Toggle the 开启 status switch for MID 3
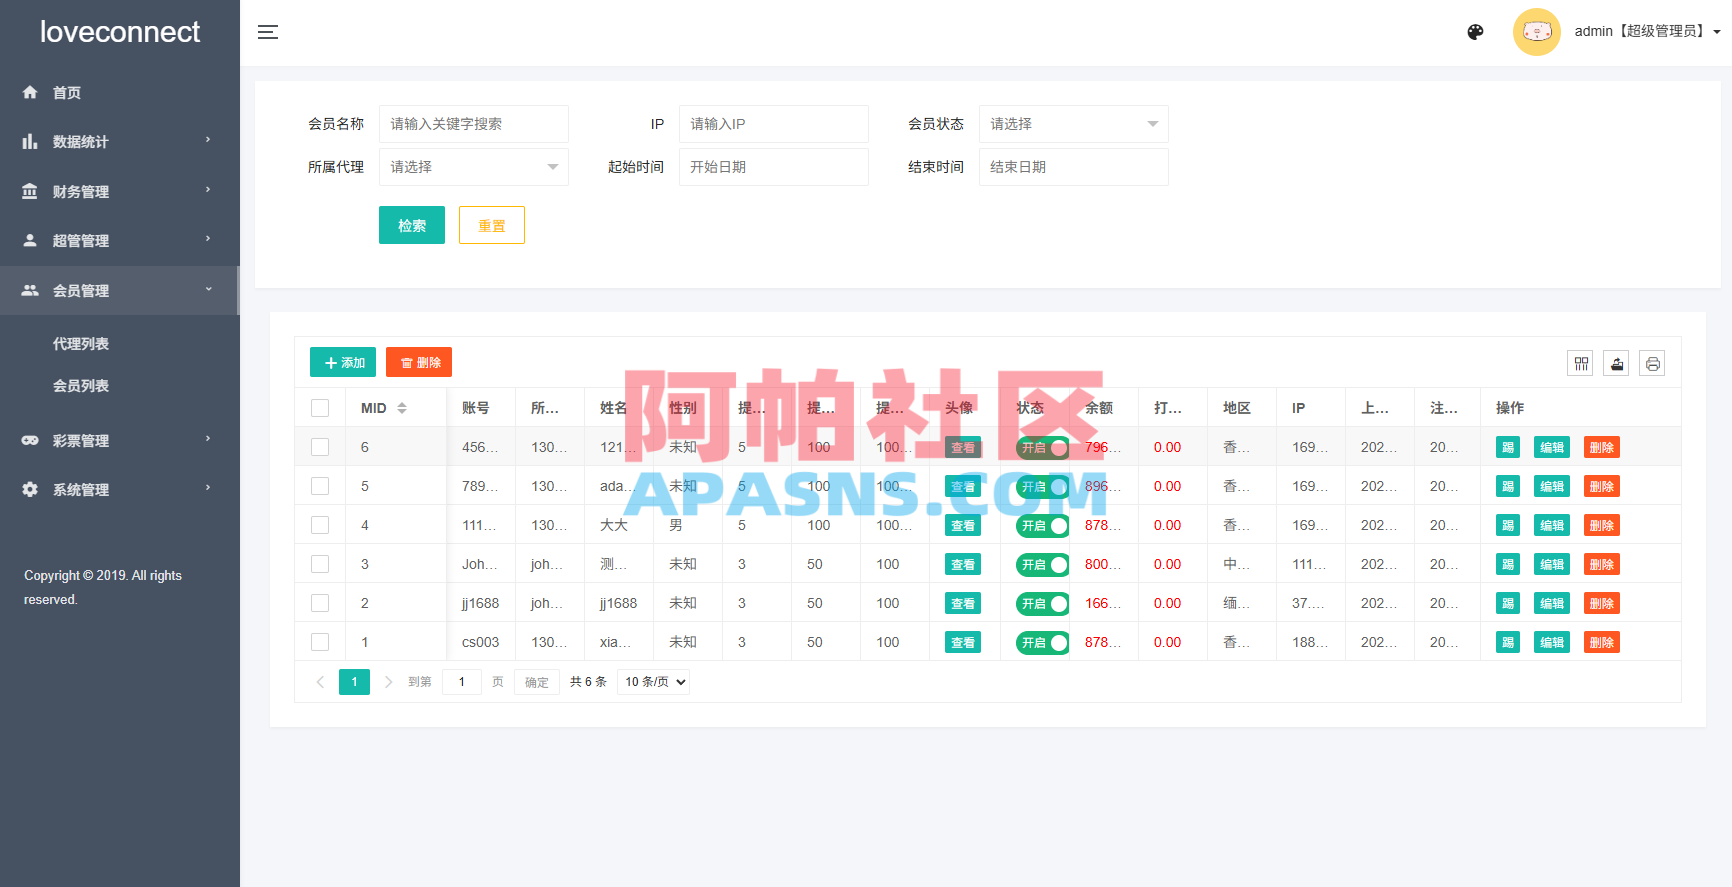The width and height of the screenshot is (1732, 887). (x=1042, y=564)
